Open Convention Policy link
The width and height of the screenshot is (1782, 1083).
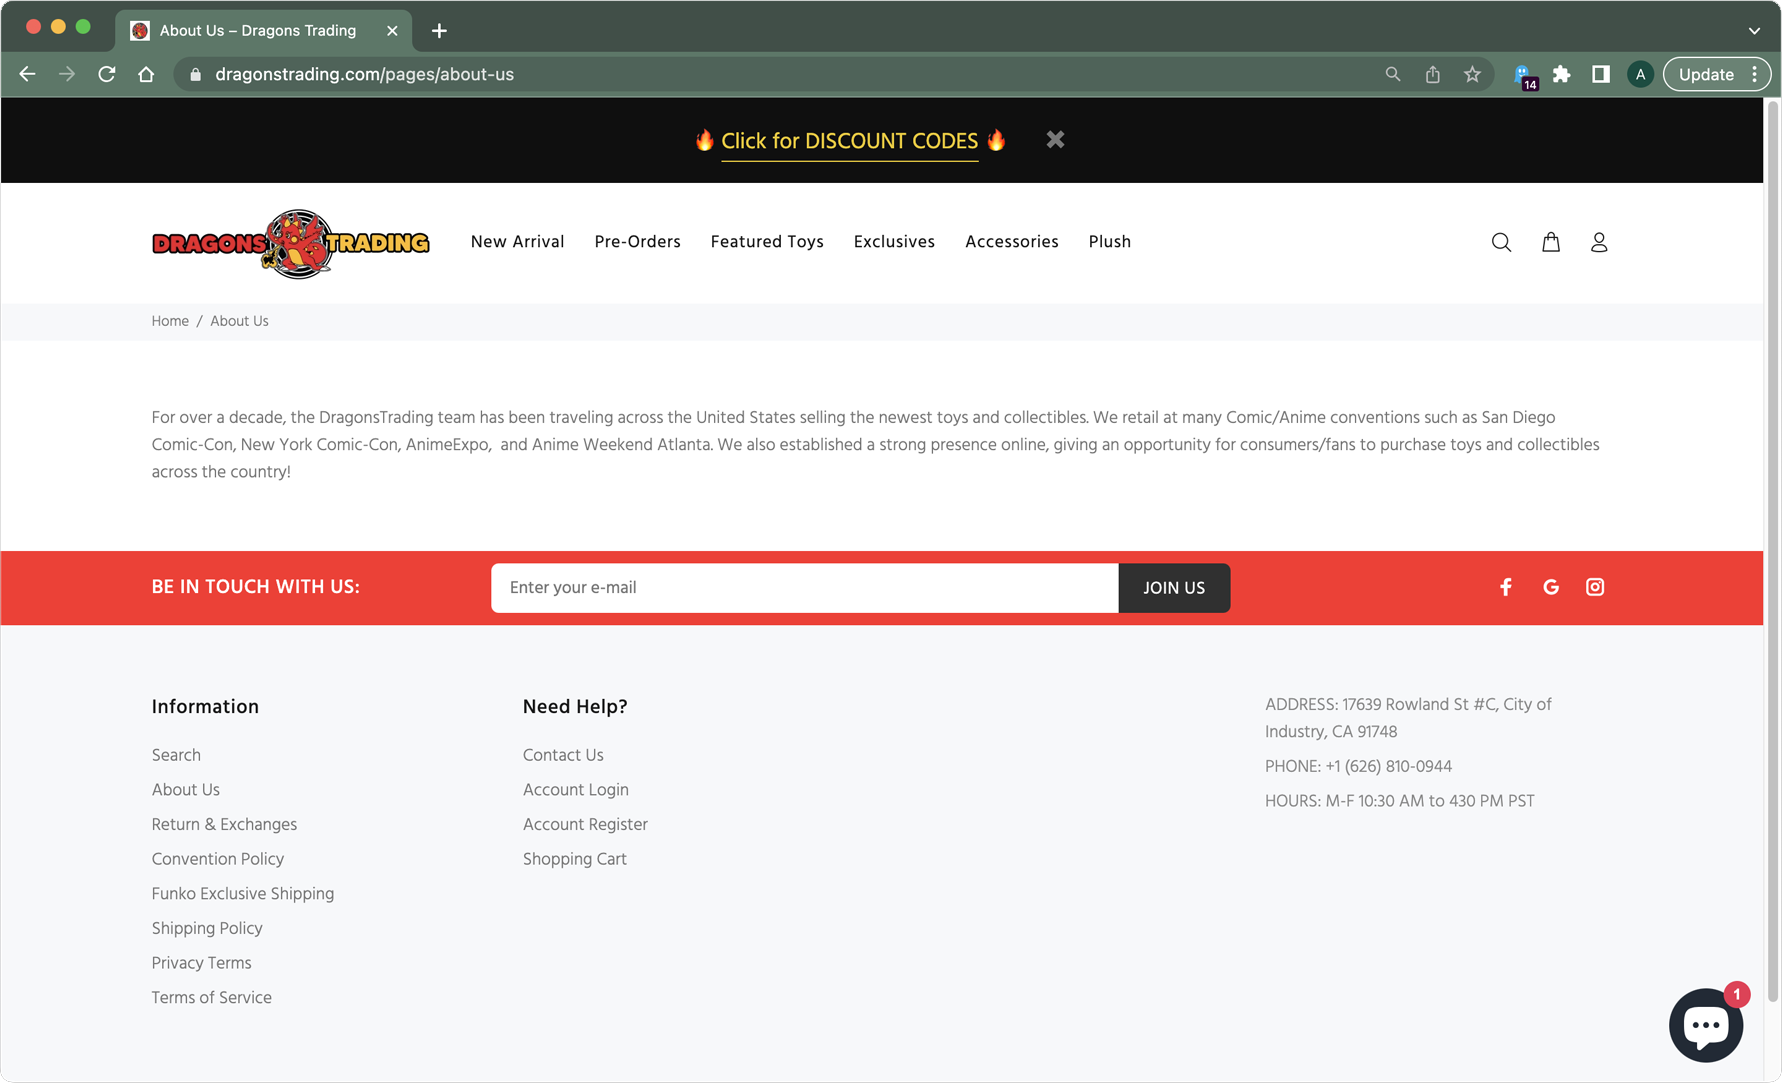coord(217,859)
